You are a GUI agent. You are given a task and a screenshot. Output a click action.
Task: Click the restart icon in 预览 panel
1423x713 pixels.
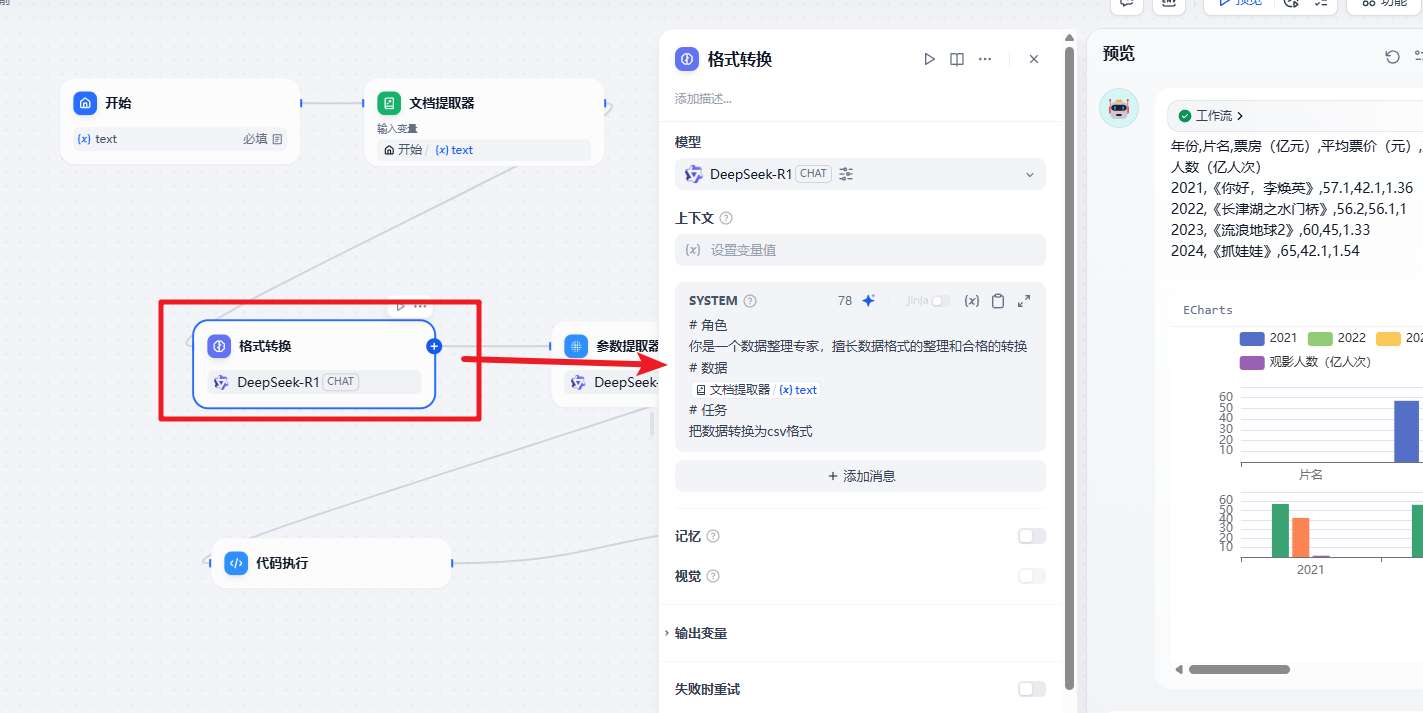coord(1392,57)
